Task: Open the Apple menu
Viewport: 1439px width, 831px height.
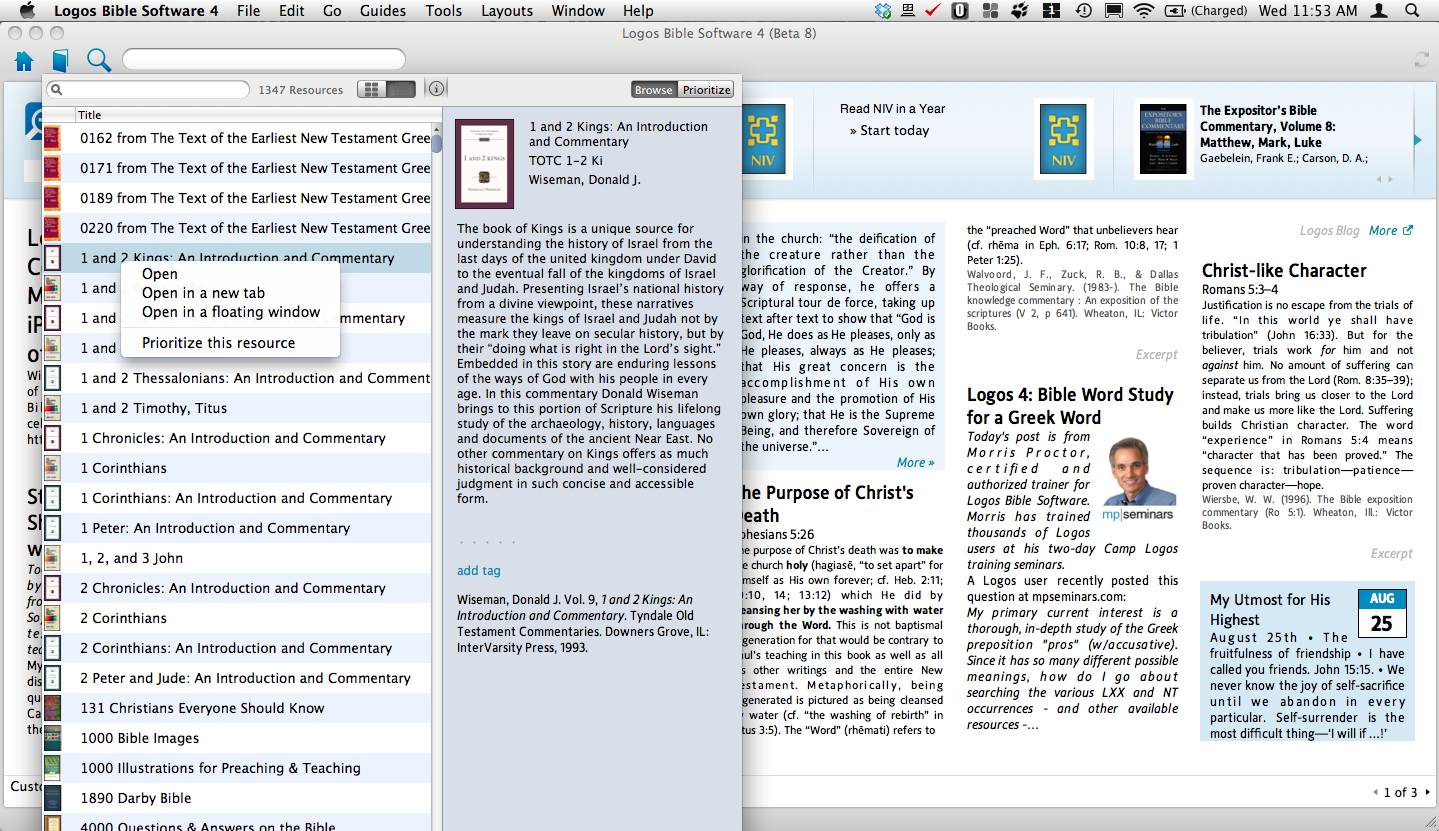Action: (27, 11)
